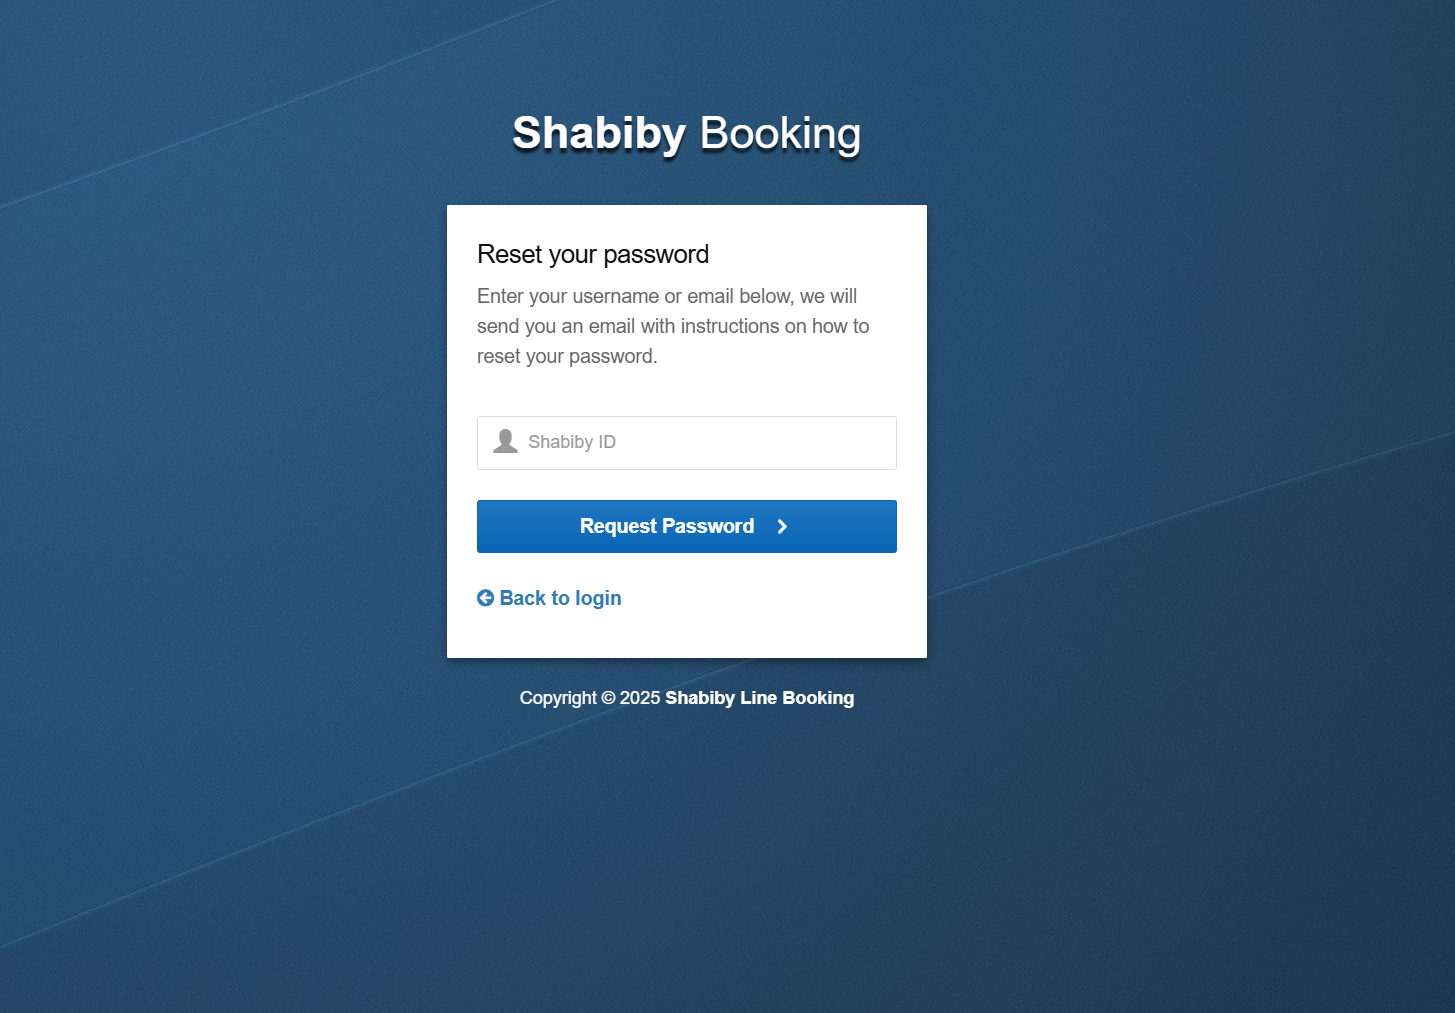Click the circled back arrow icon
Viewport: 1455px width, 1013px height.
[x=486, y=598]
